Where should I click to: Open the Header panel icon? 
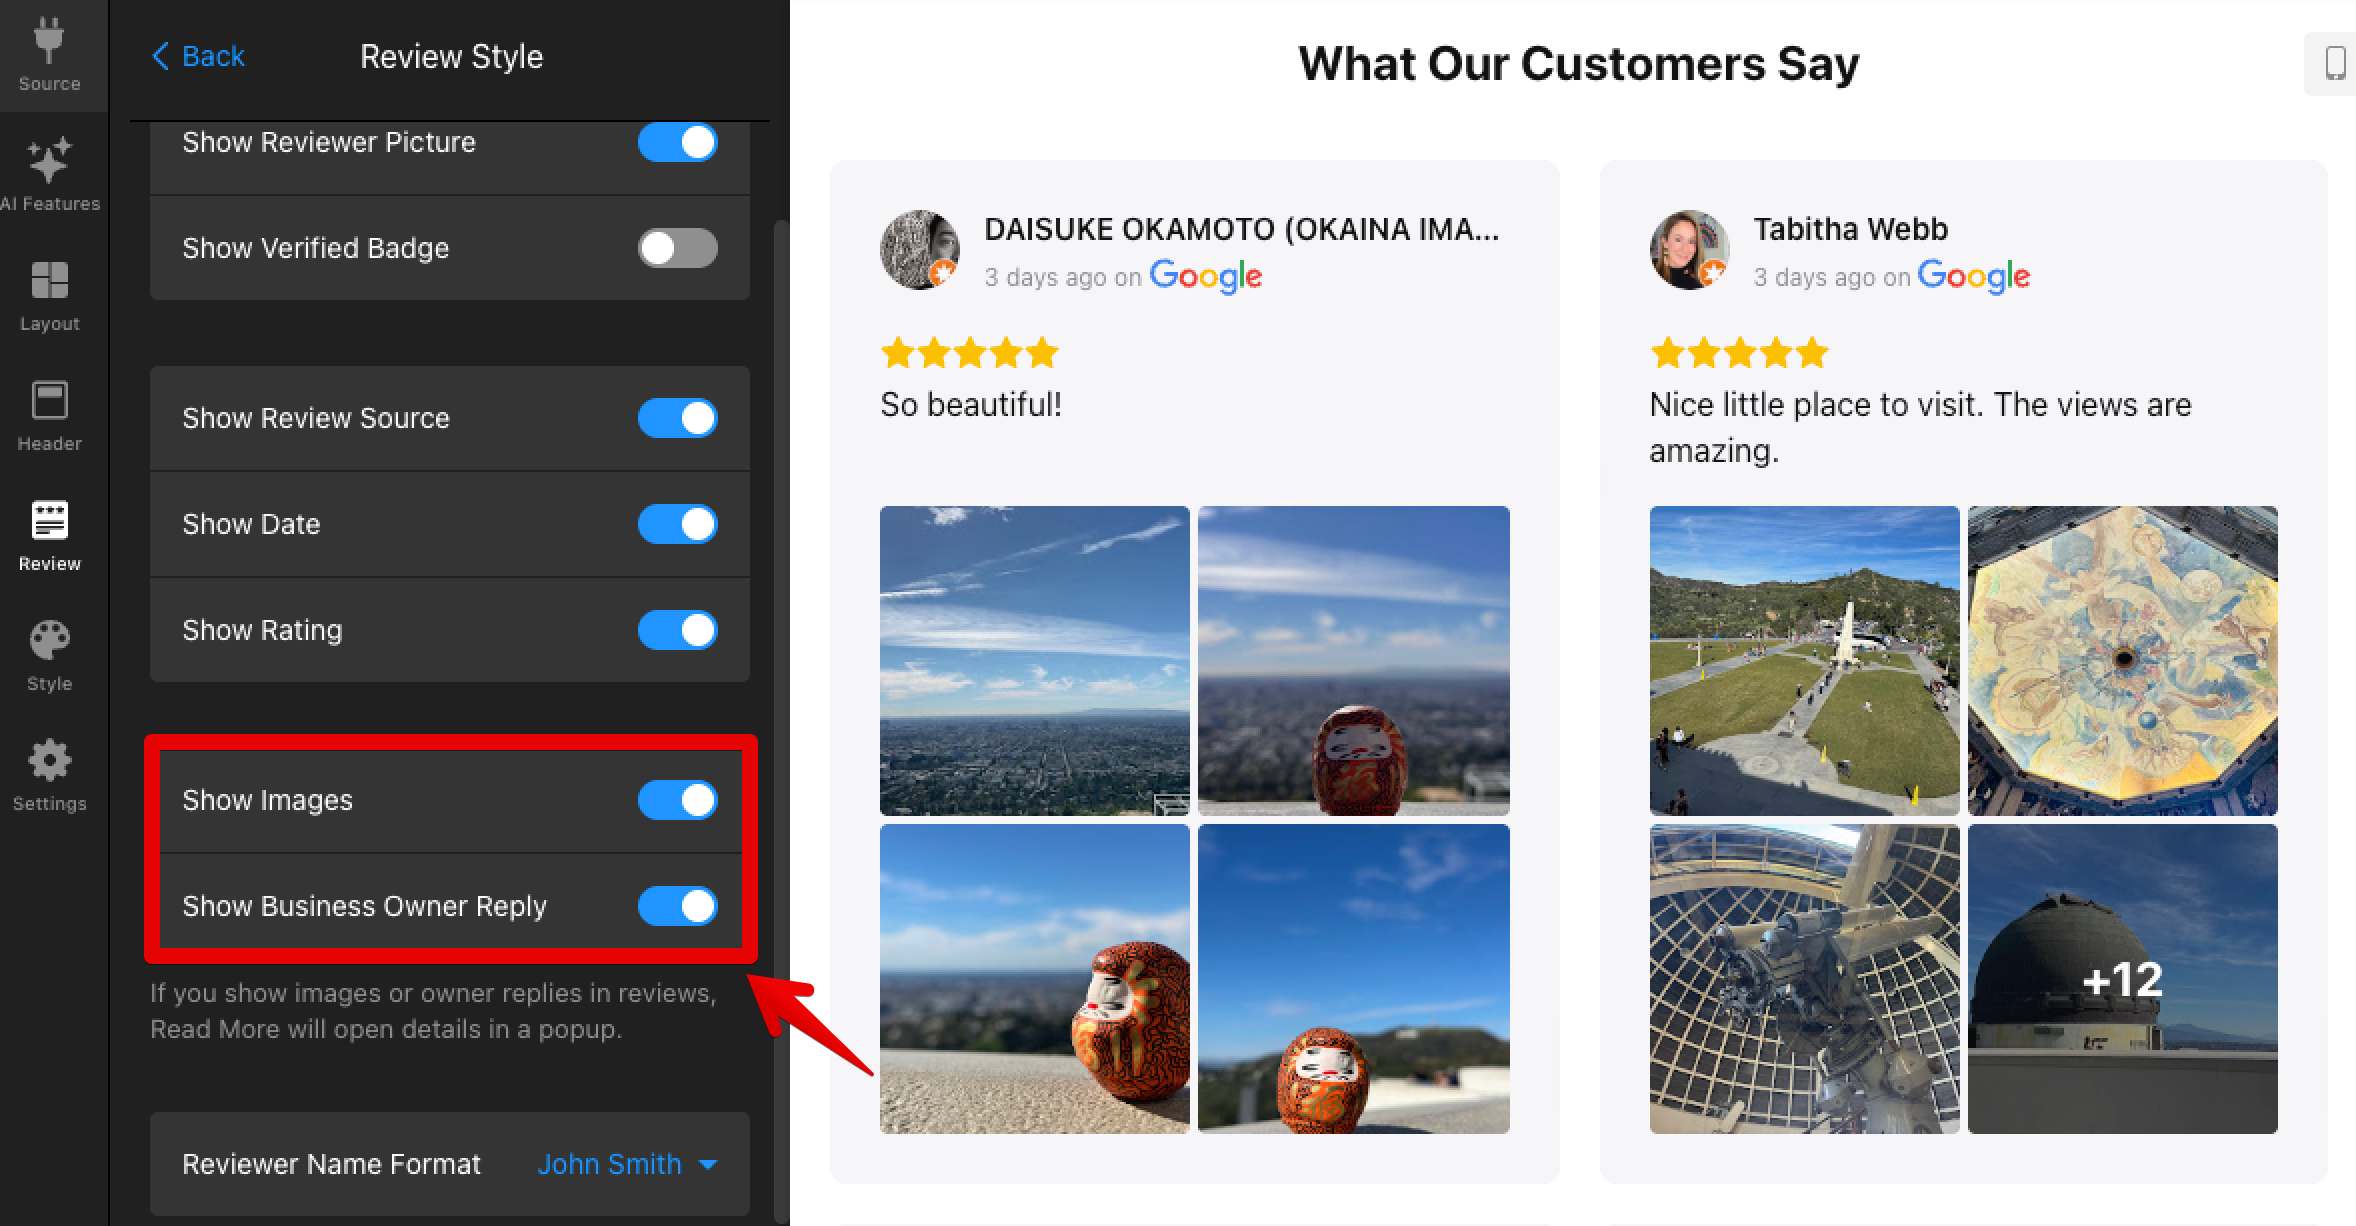point(49,401)
